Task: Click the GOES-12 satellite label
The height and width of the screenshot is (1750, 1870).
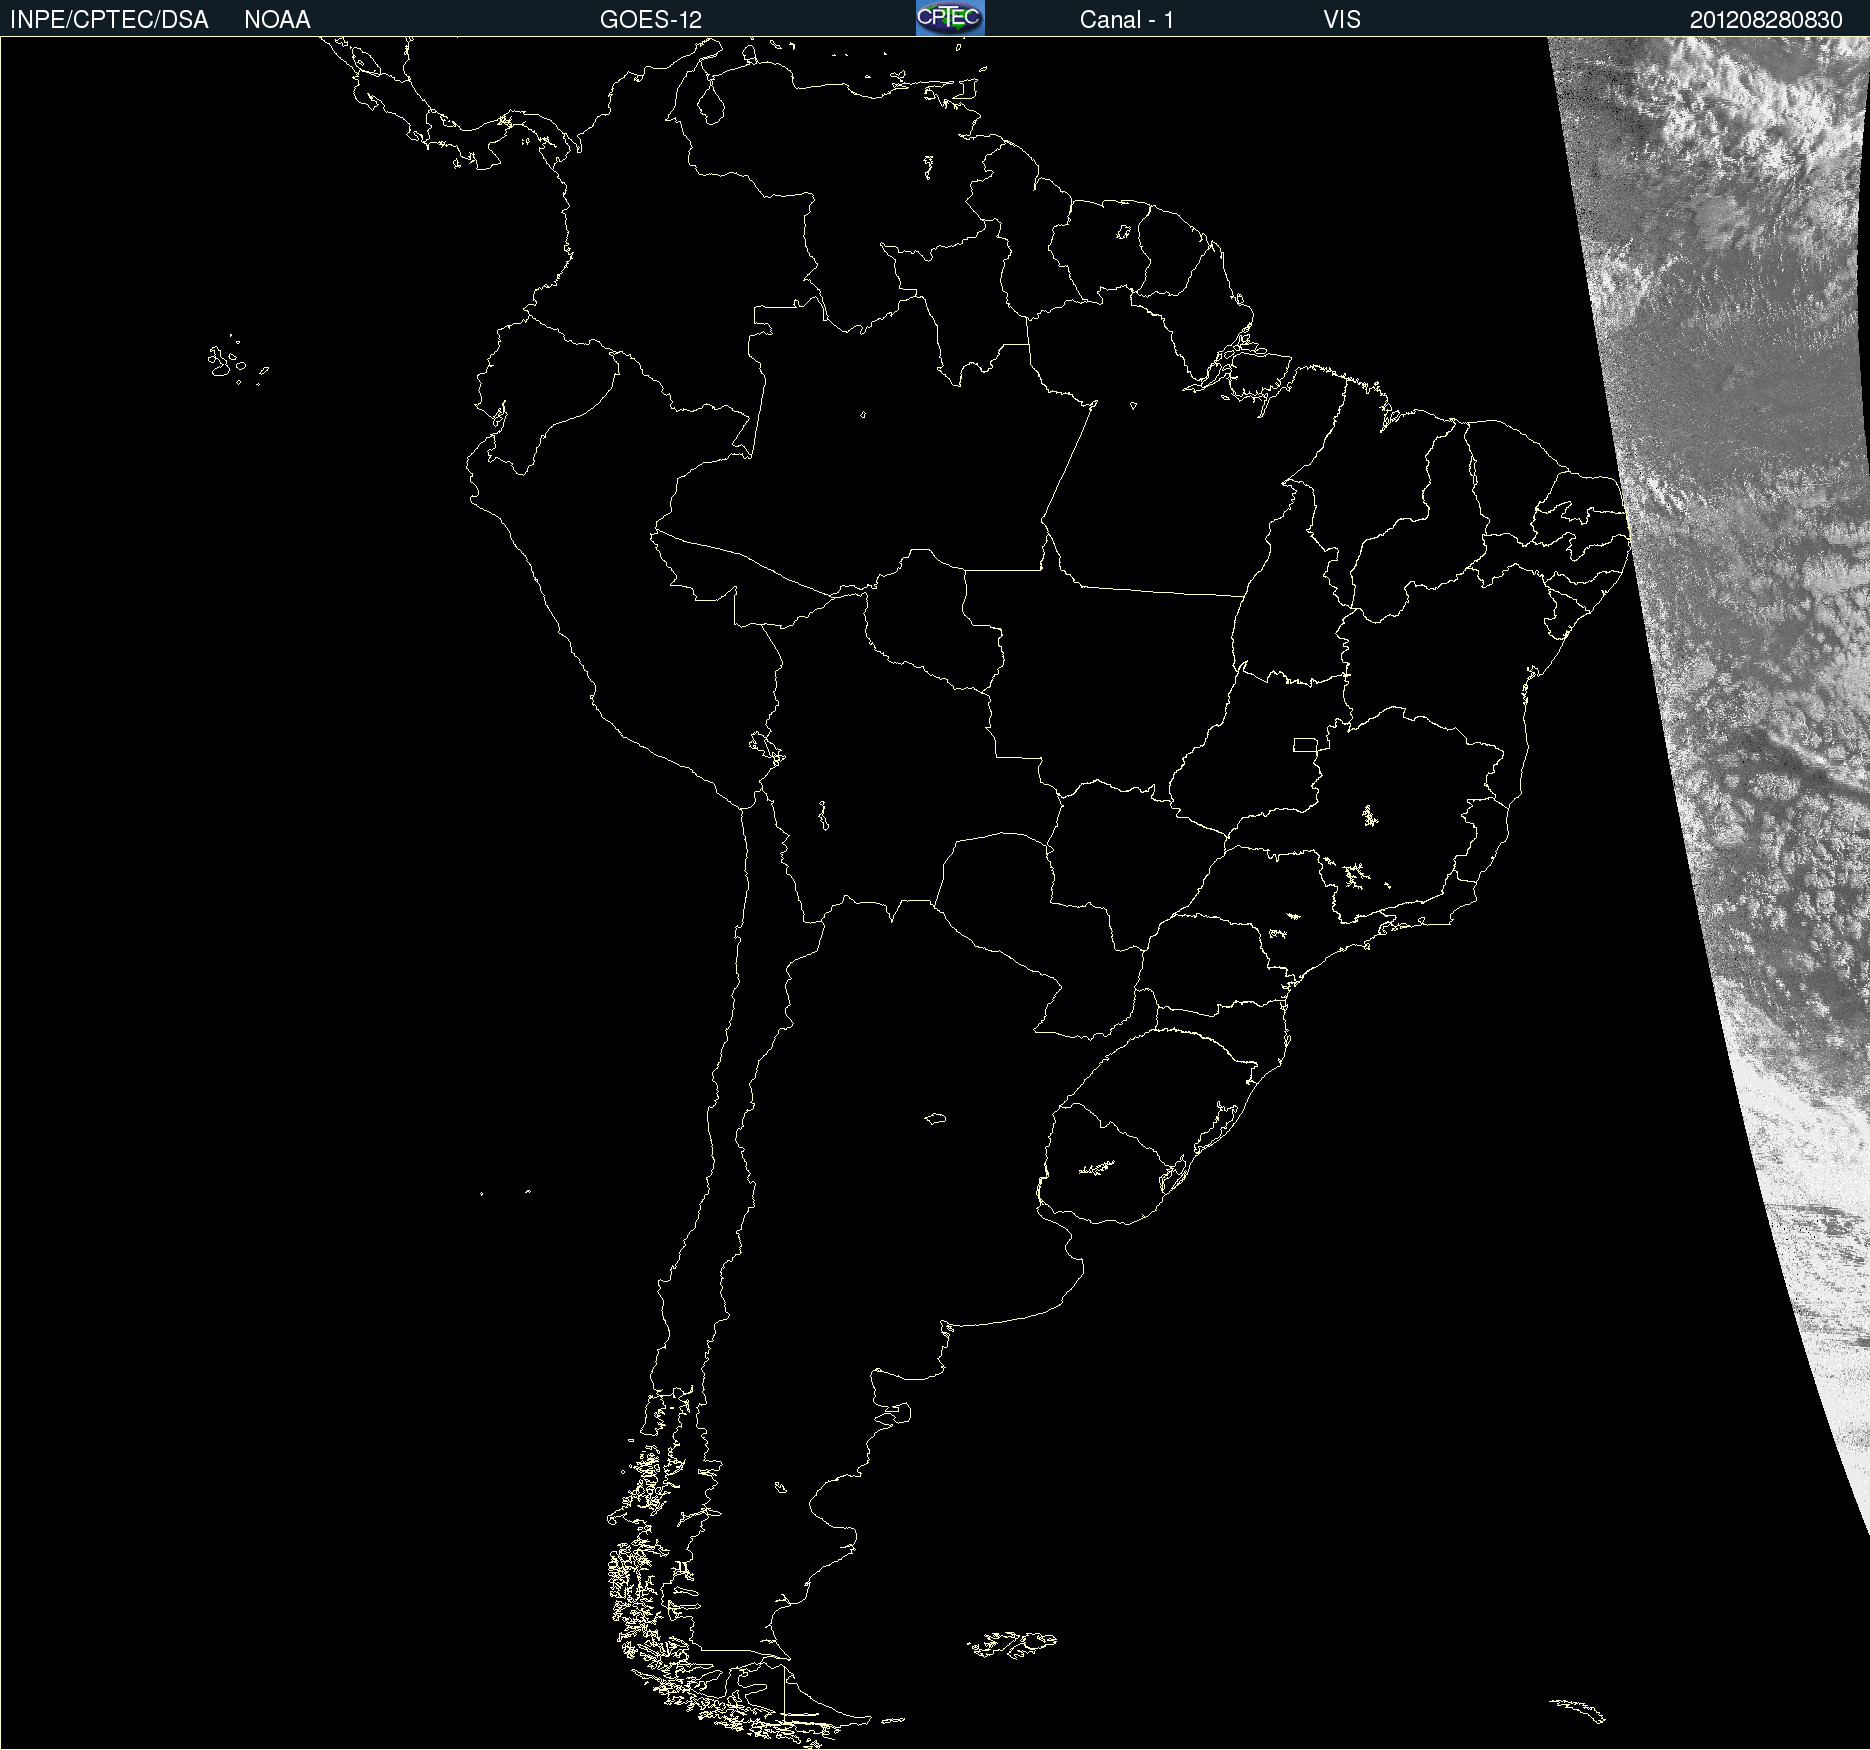Action: [x=651, y=20]
